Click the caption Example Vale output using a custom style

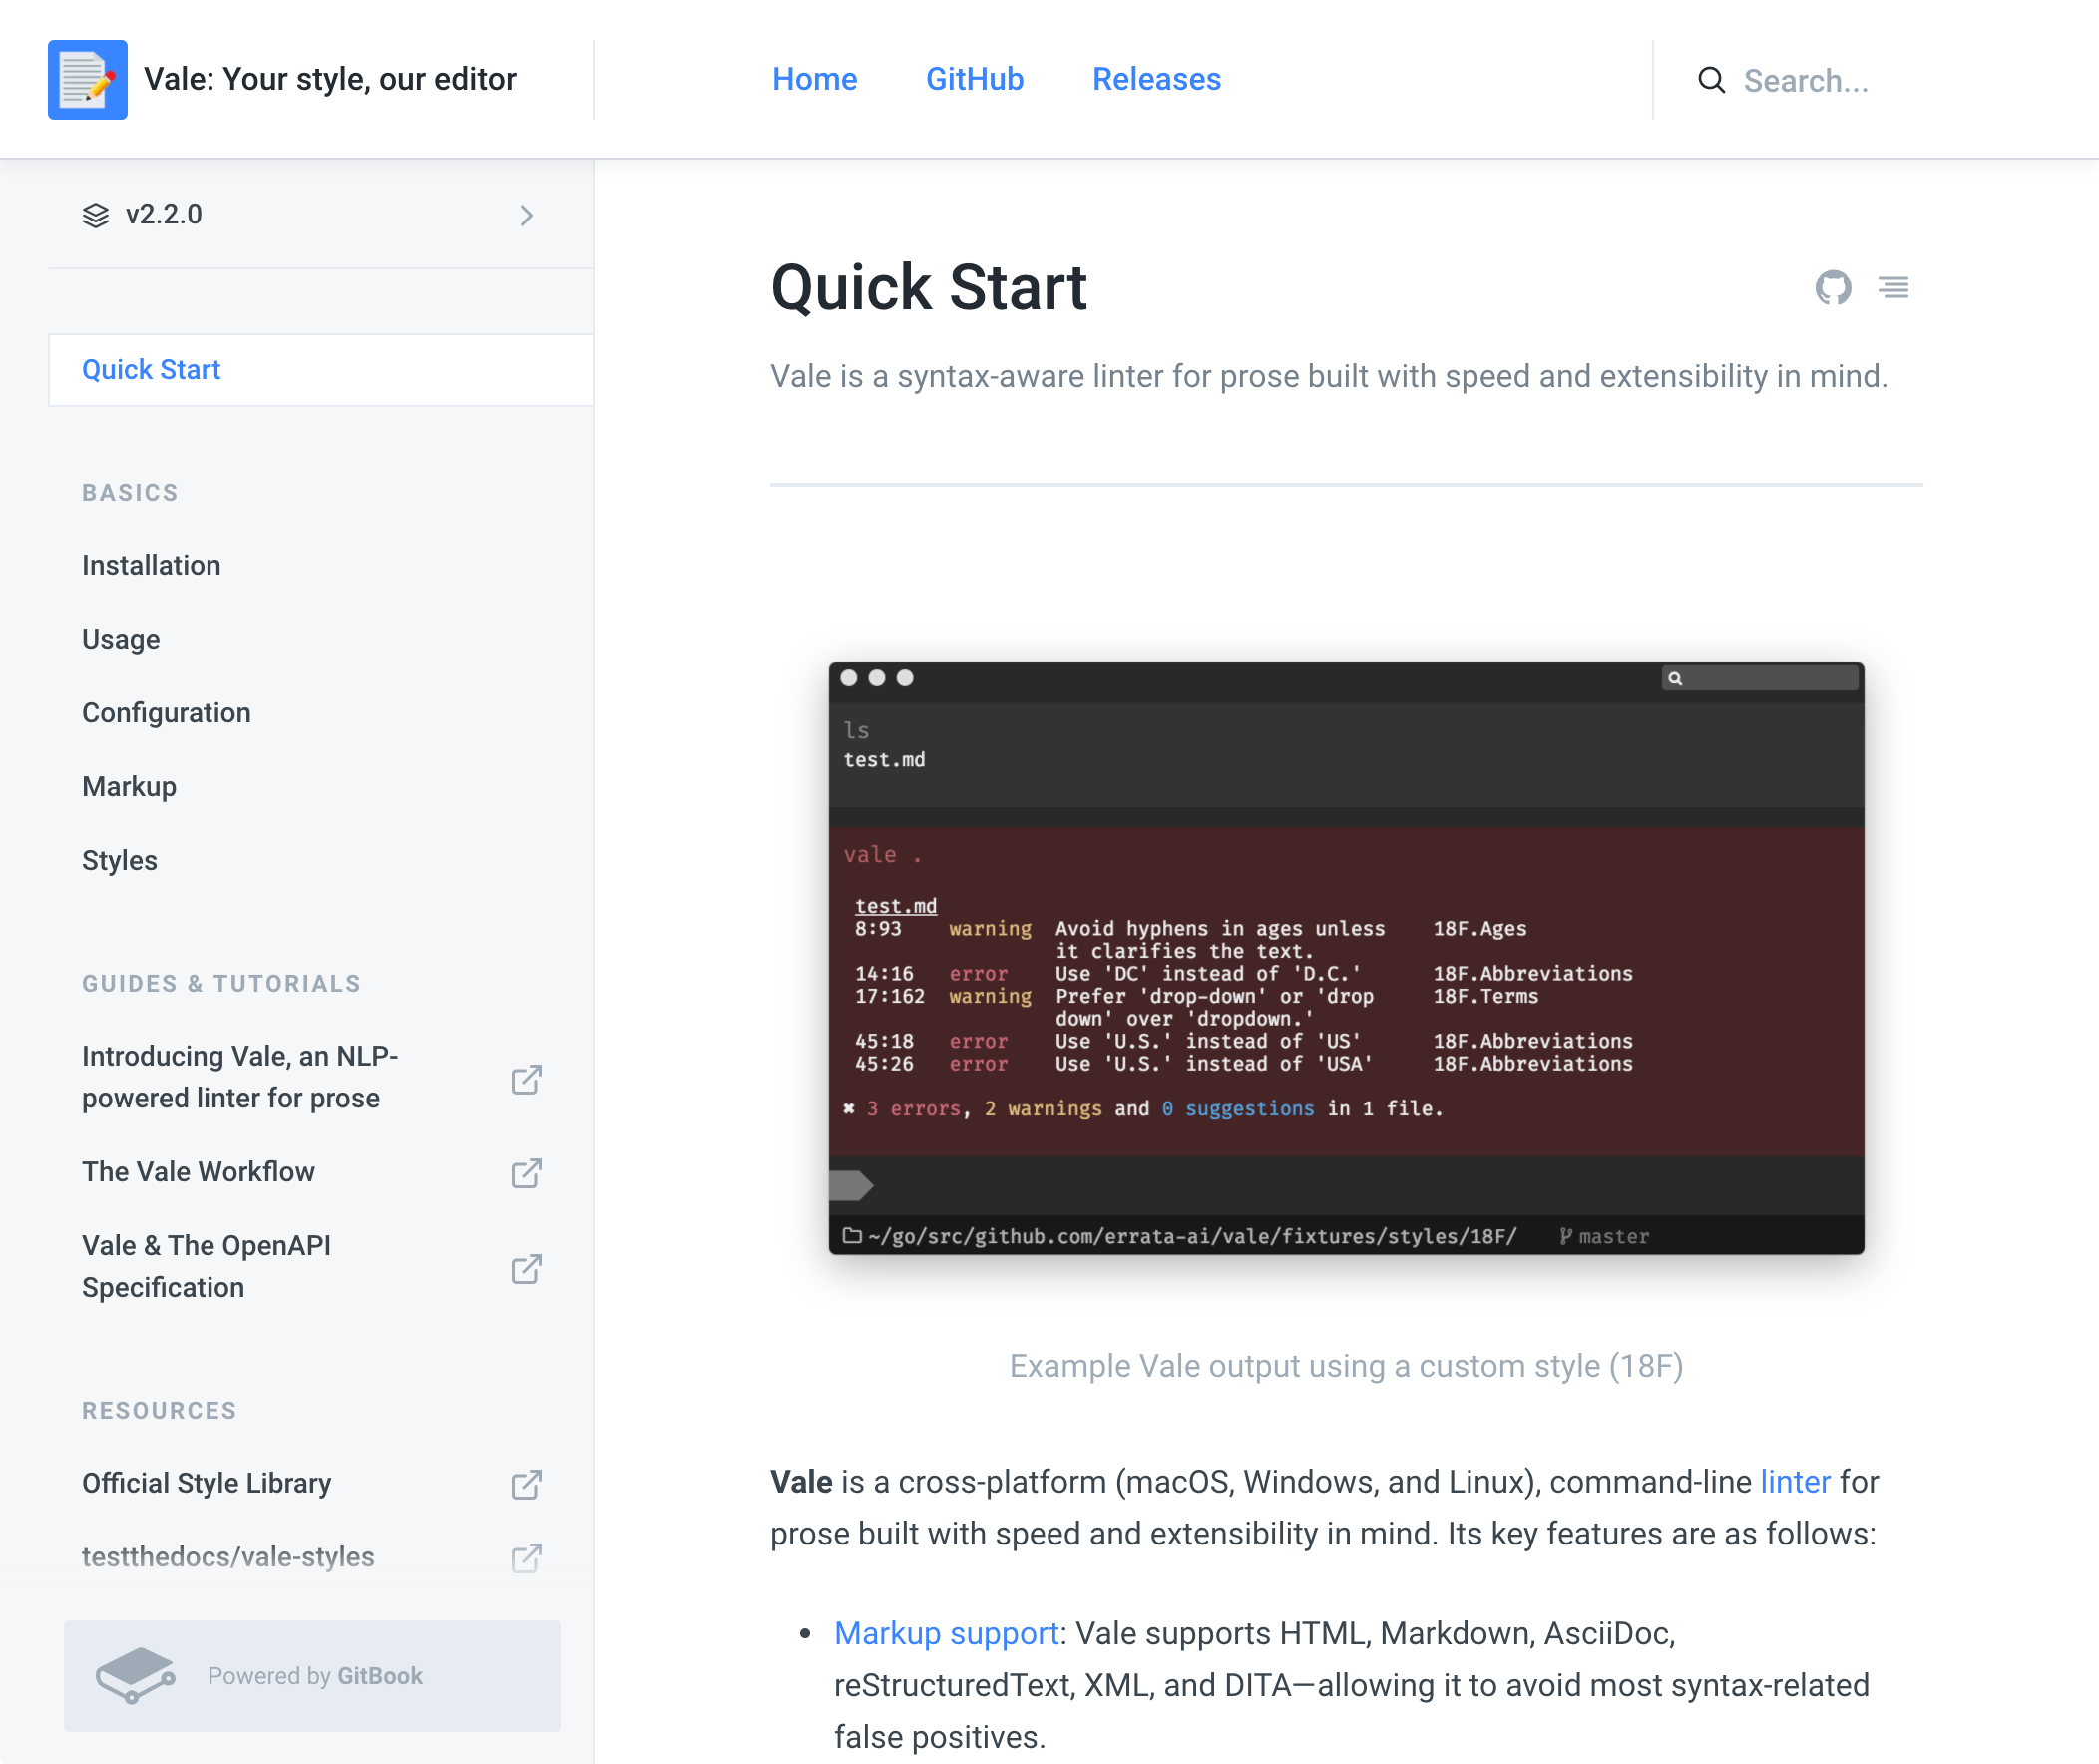(x=1346, y=1366)
